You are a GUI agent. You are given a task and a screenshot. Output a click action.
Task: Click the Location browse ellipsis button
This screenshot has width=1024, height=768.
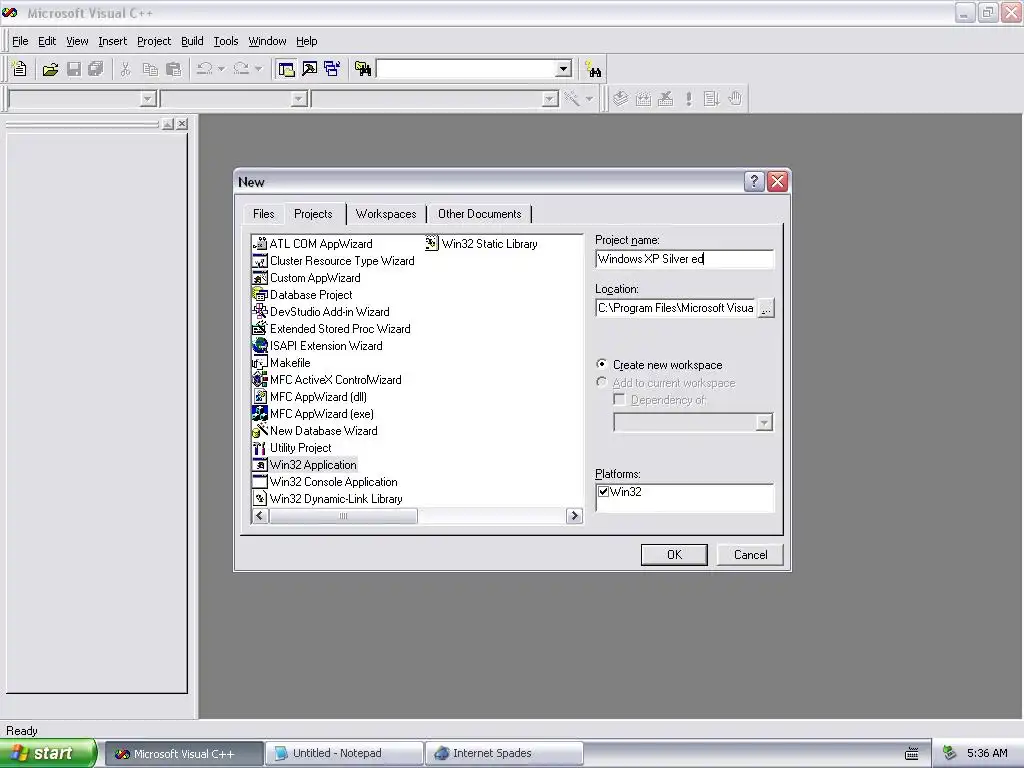tap(766, 308)
